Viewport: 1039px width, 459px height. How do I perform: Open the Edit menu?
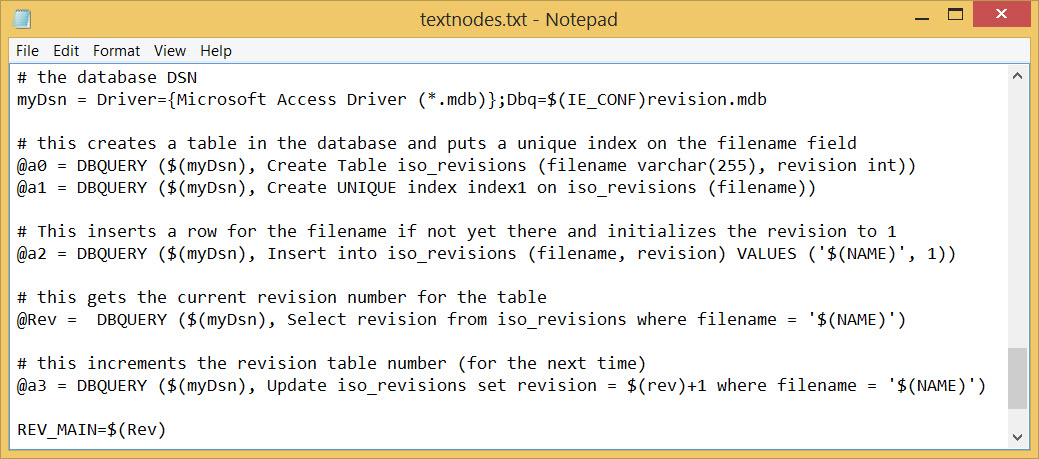click(x=66, y=51)
